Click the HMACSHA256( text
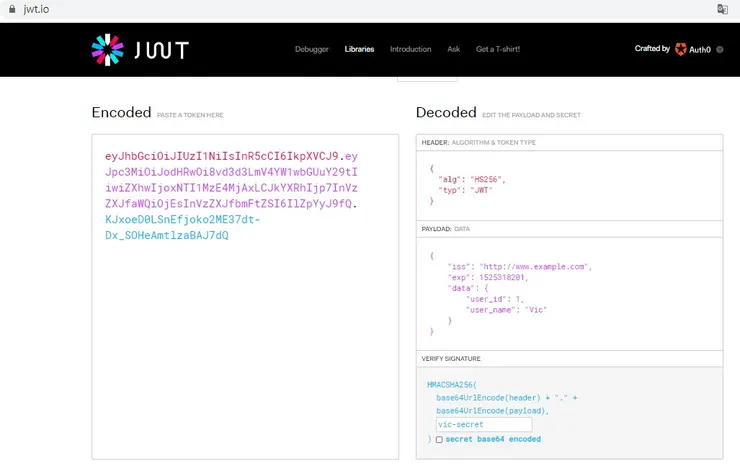 coord(452,385)
